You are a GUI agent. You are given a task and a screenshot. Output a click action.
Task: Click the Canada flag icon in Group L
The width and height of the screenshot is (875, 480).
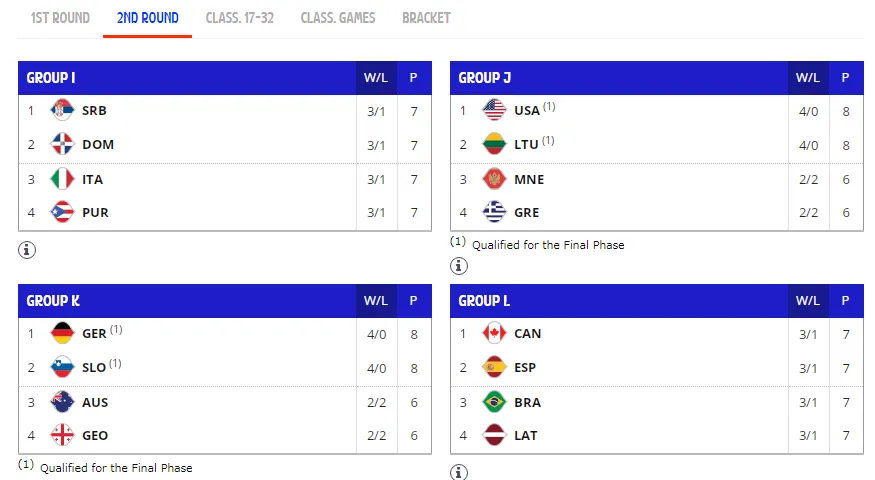point(494,333)
